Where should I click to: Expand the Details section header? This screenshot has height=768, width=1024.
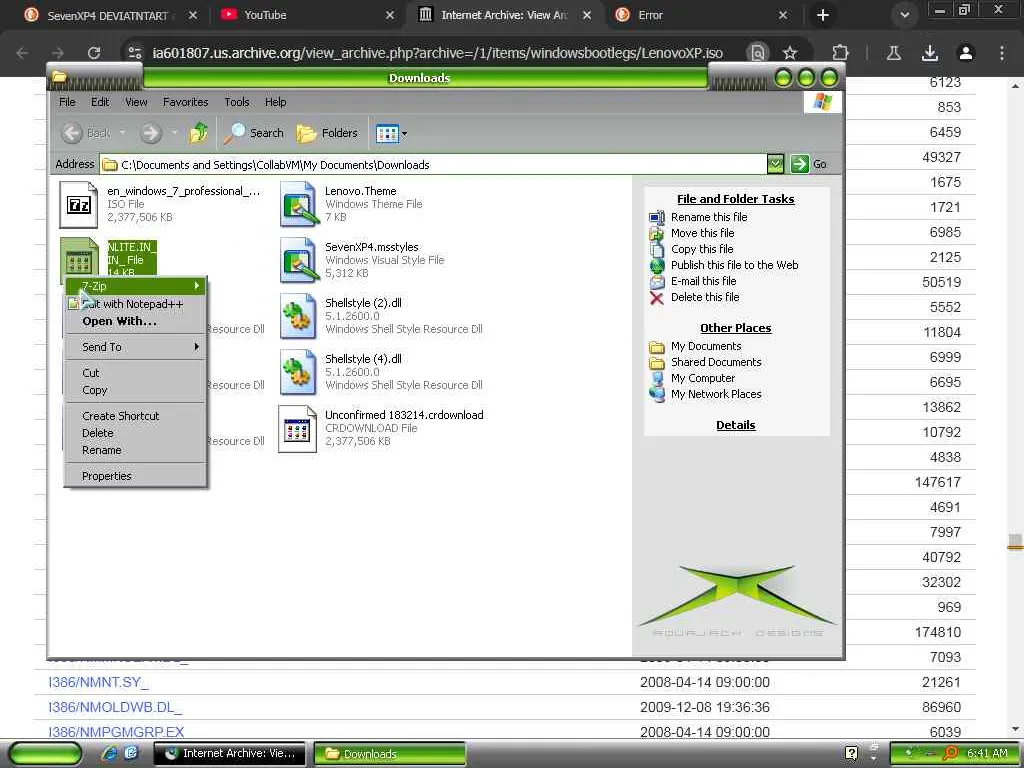tap(735, 425)
